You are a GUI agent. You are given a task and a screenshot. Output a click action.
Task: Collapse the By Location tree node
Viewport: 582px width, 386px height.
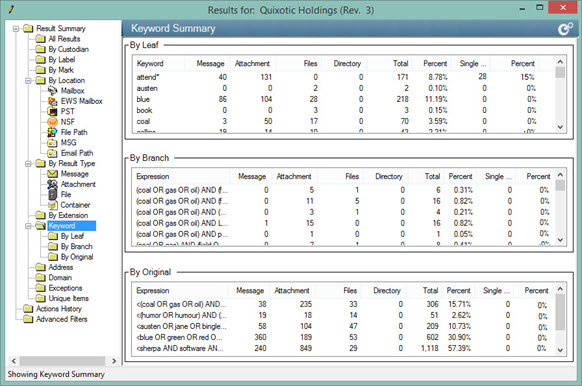click(x=28, y=81)
